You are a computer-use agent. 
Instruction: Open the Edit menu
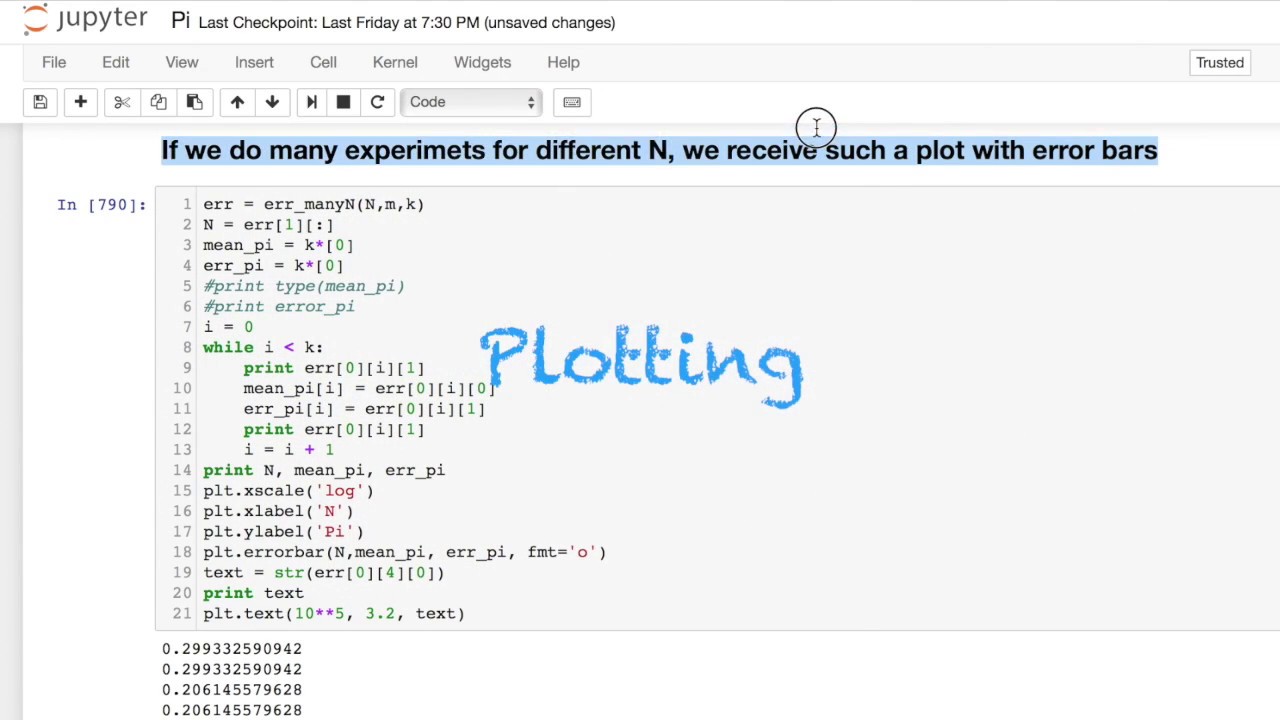click(x=116, y=62)
